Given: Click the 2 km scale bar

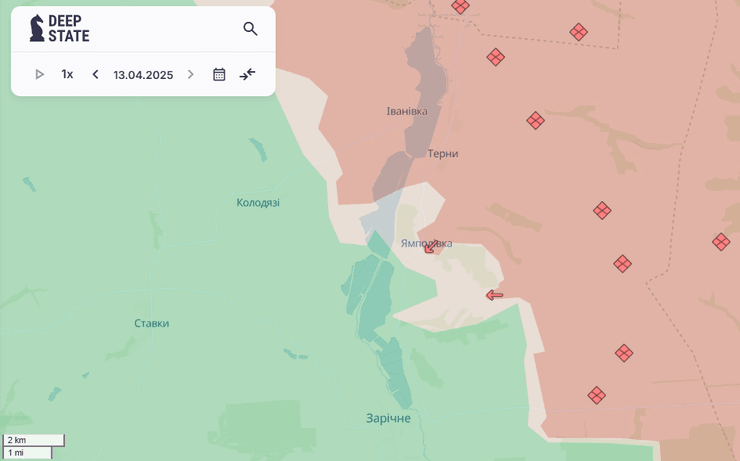Looking at the screenshot, I should coord(34,440).
